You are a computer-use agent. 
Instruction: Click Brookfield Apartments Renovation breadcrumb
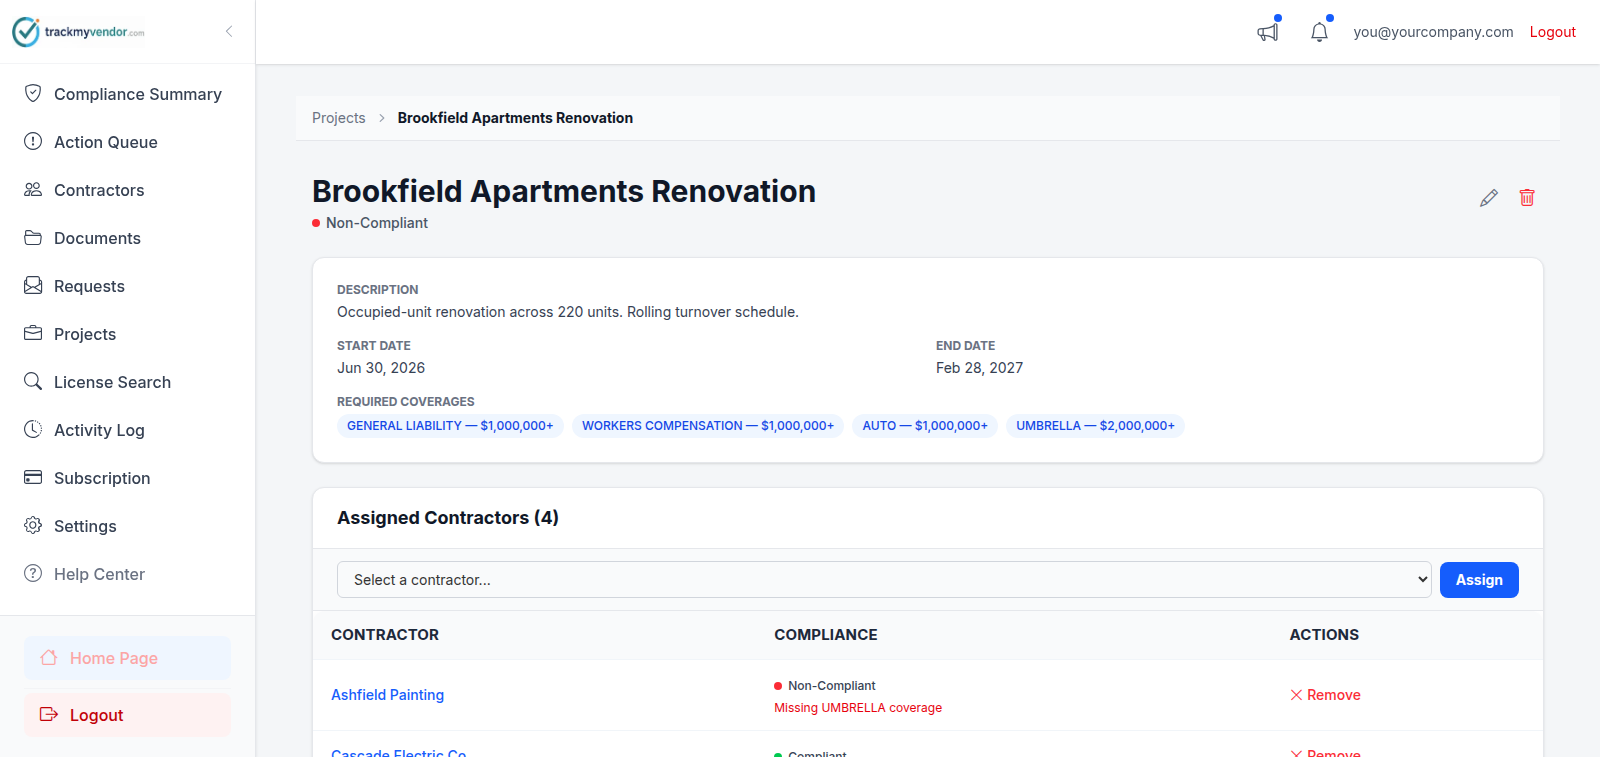515,118
